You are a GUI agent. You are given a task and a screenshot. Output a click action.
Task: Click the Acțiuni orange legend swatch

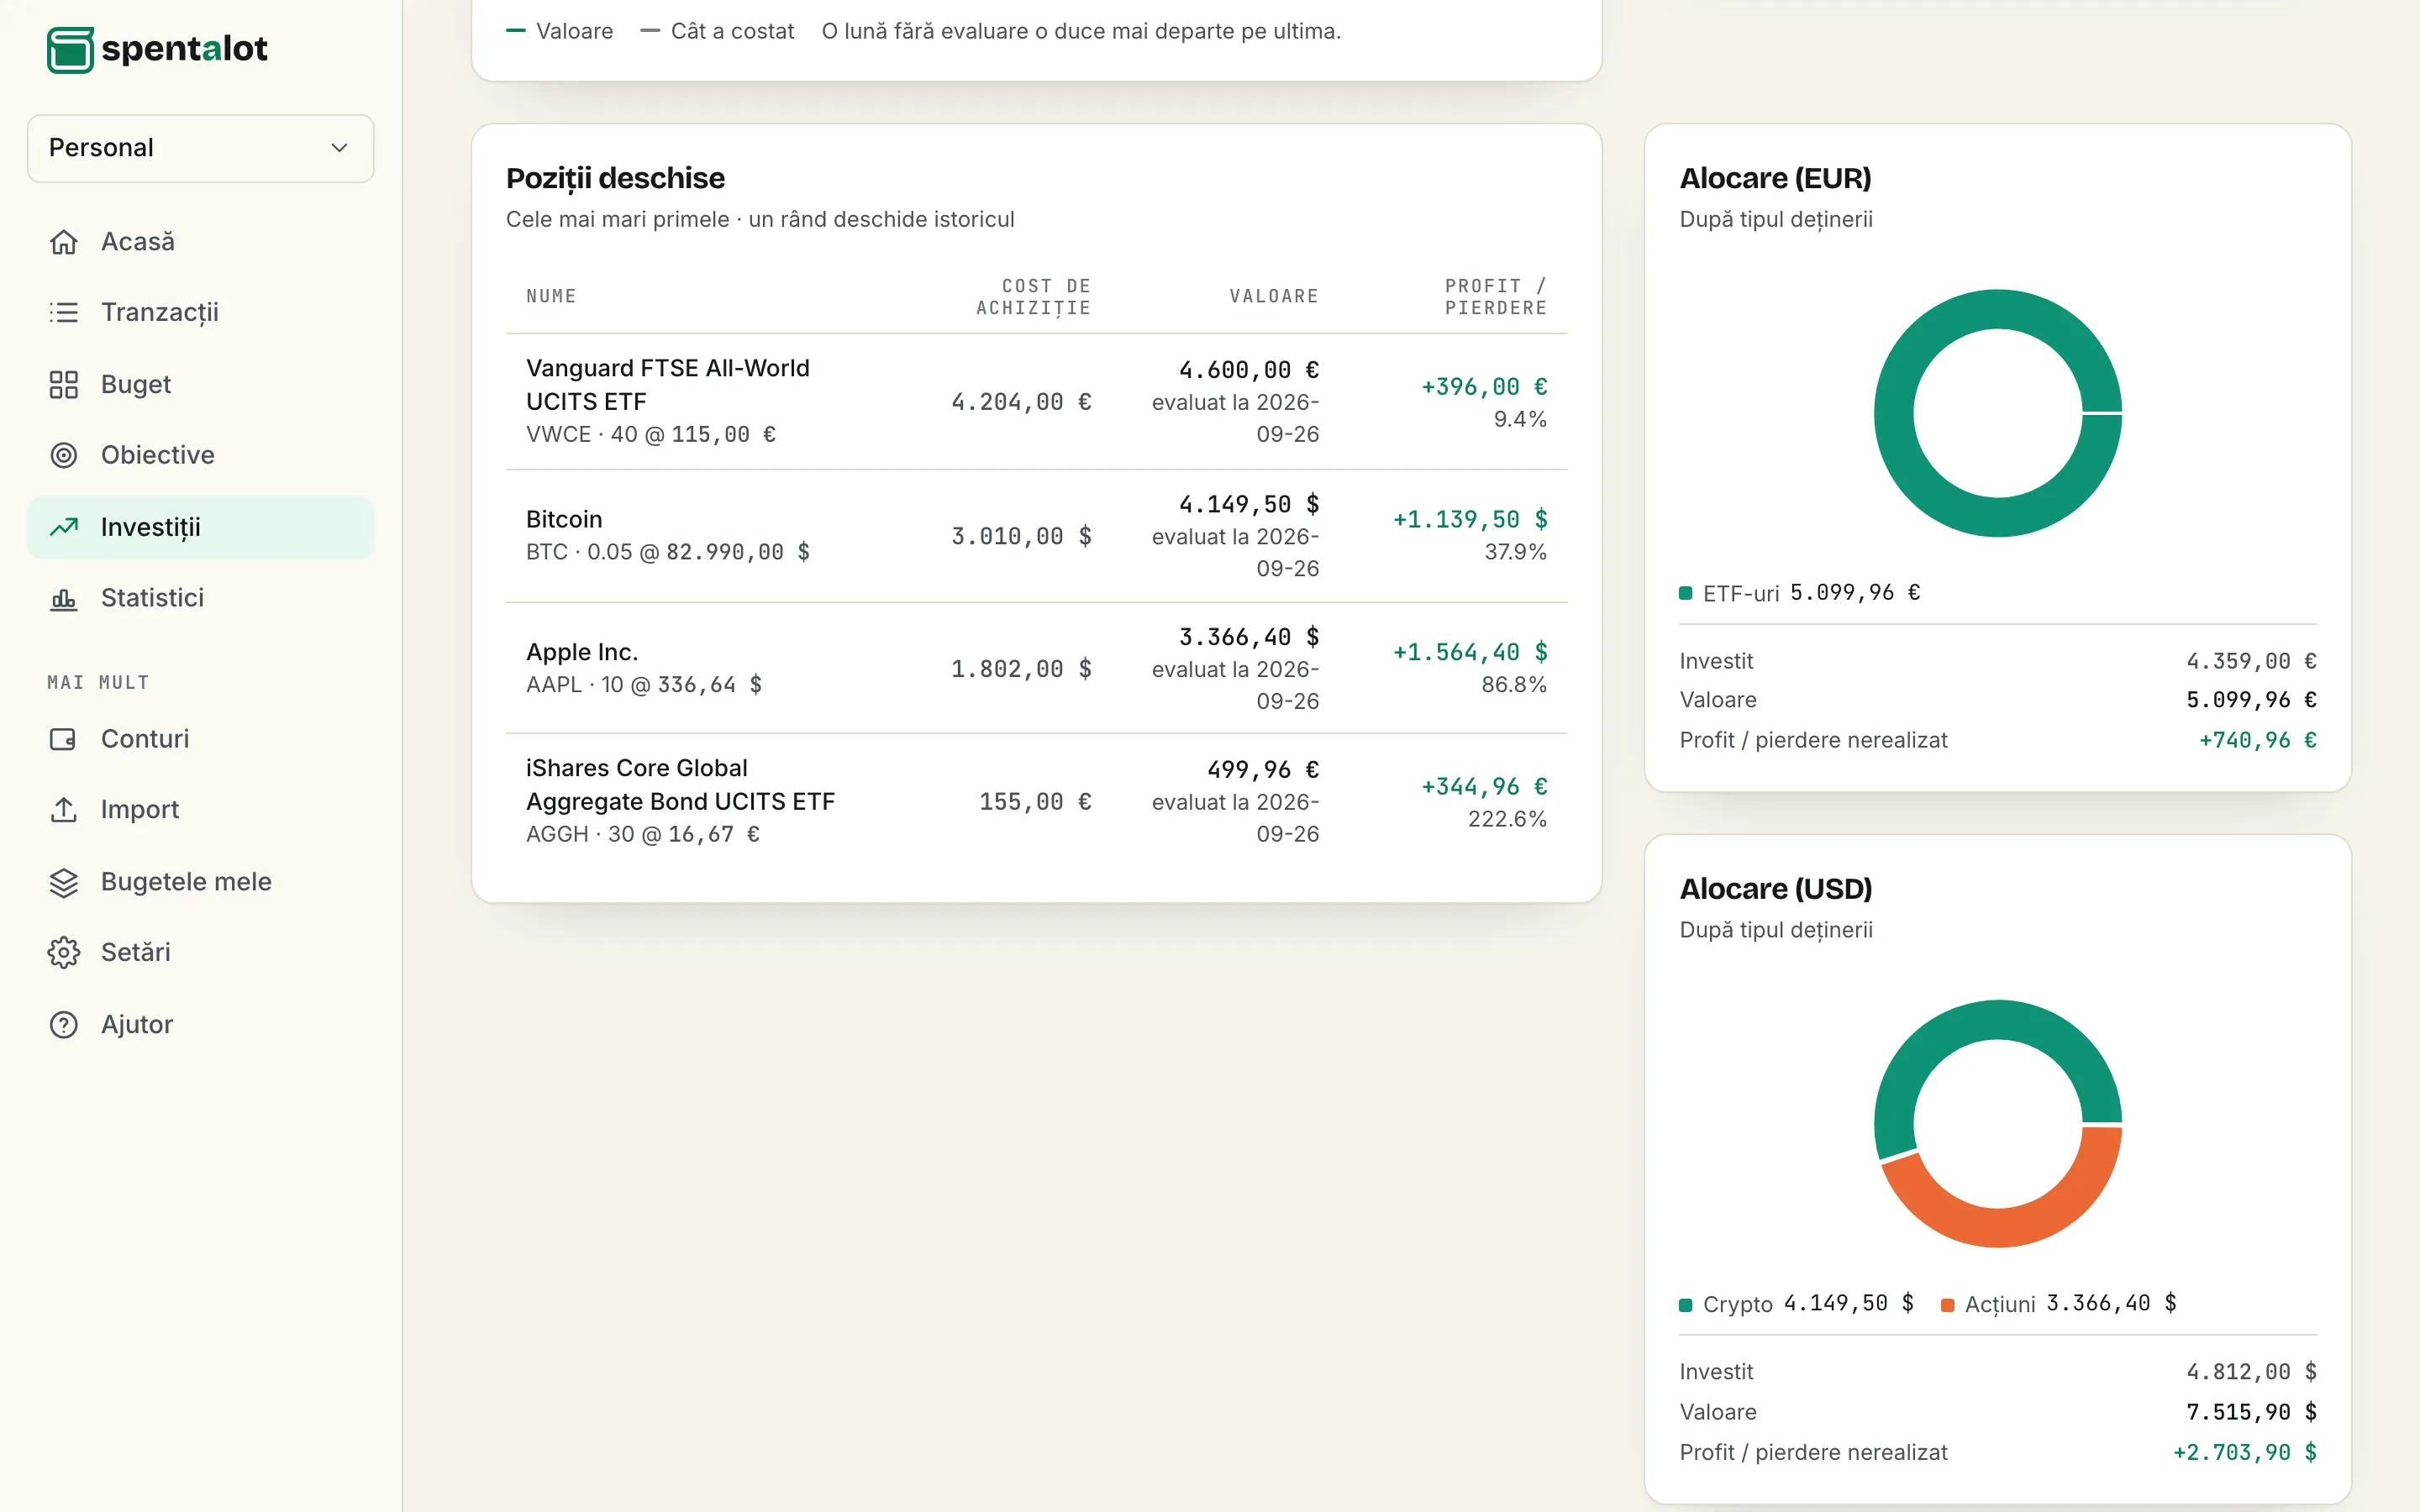point(1947,1304)
